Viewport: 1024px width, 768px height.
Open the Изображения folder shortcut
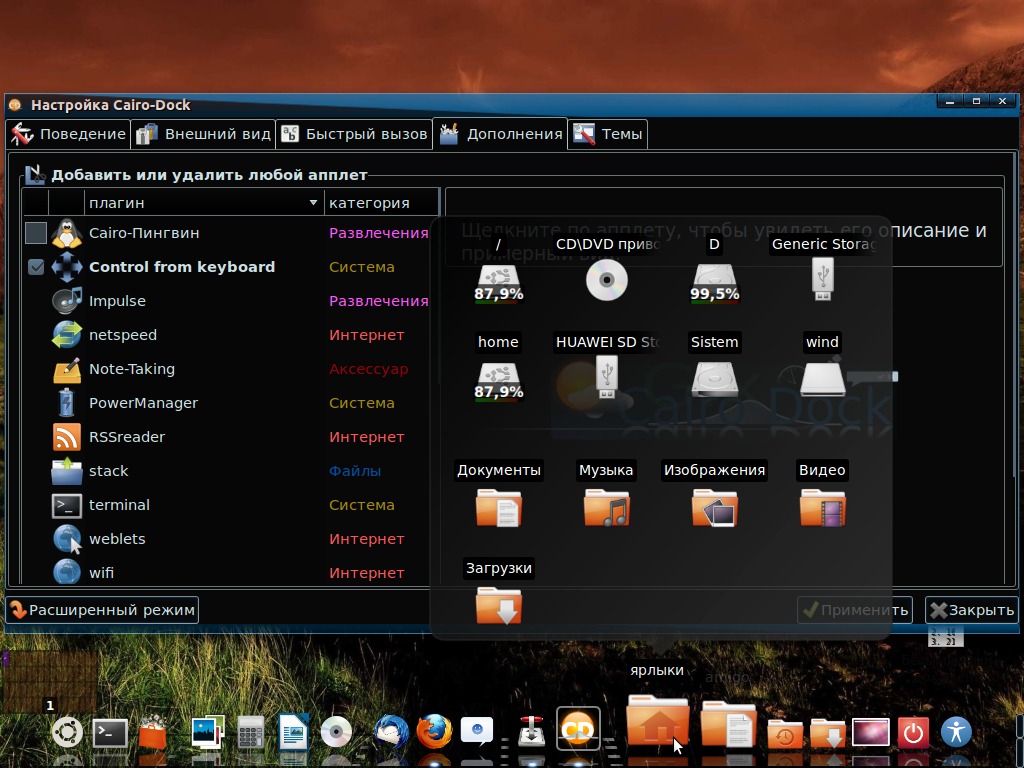tap(714, 507)
